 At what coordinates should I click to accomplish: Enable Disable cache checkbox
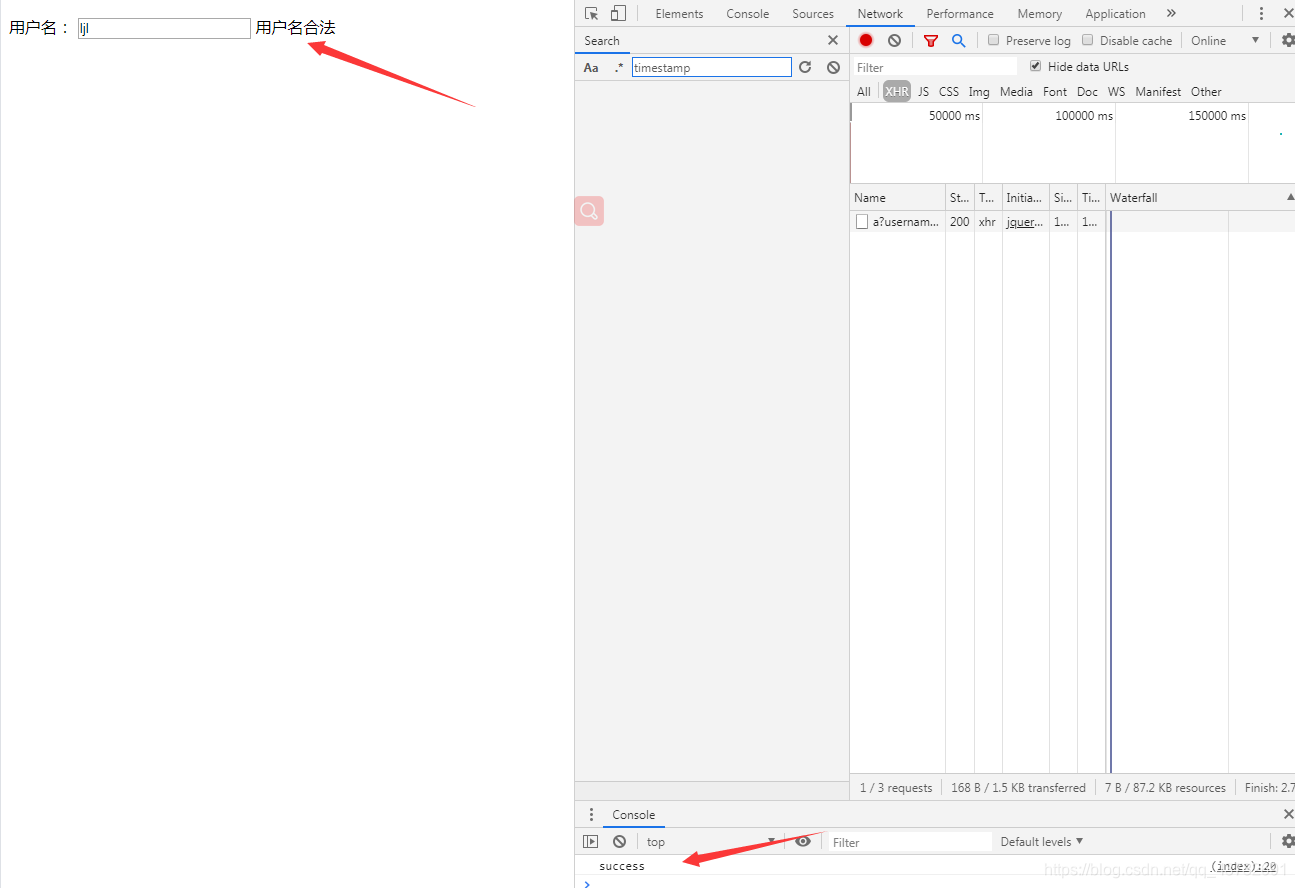coord(1087,40)
